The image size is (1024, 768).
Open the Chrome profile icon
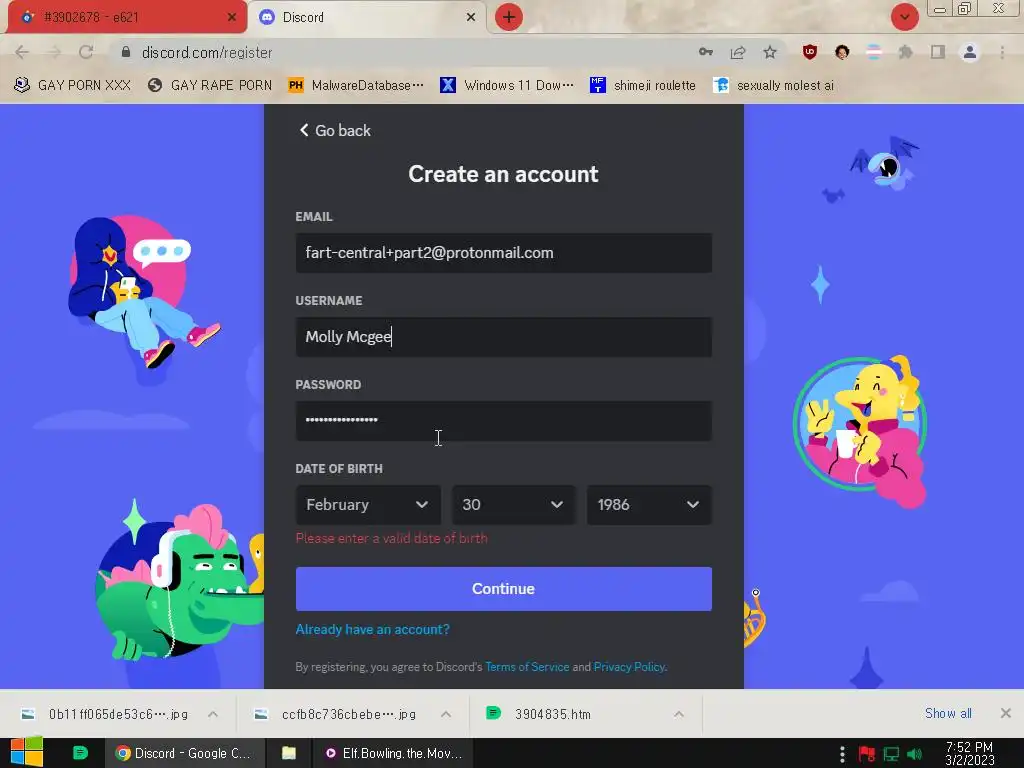point(970,52)
